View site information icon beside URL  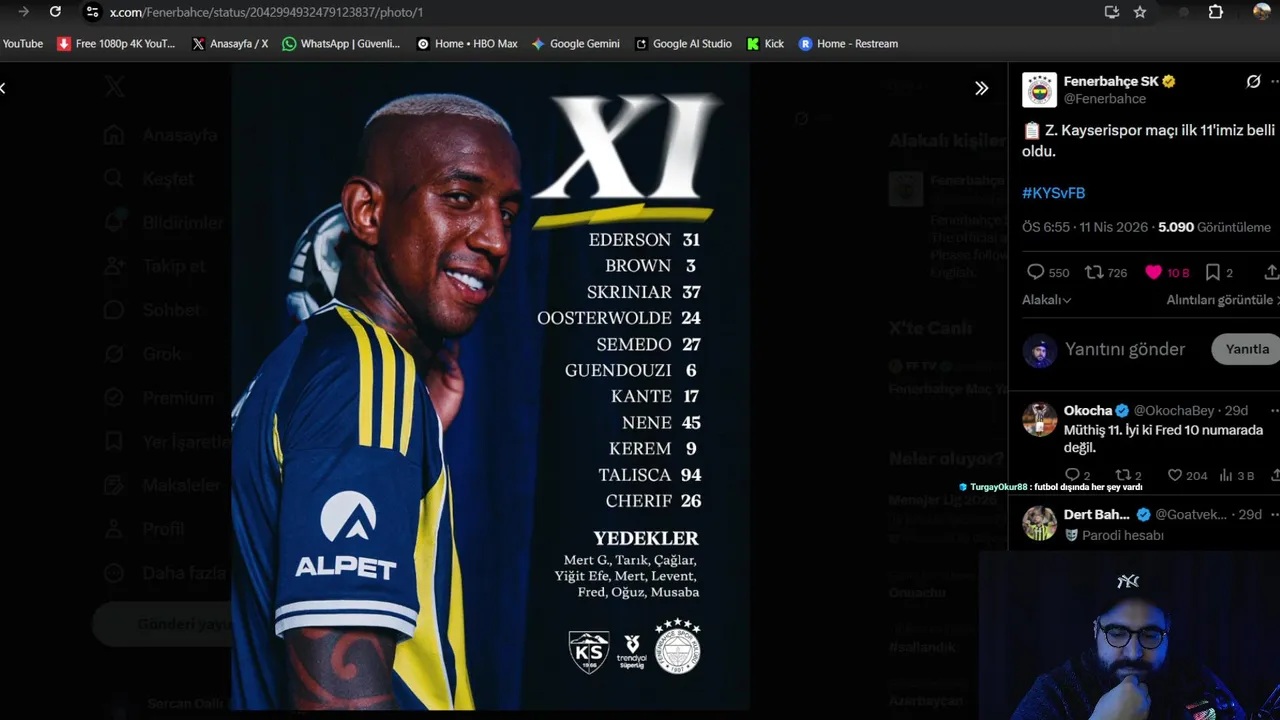(92, 12)
